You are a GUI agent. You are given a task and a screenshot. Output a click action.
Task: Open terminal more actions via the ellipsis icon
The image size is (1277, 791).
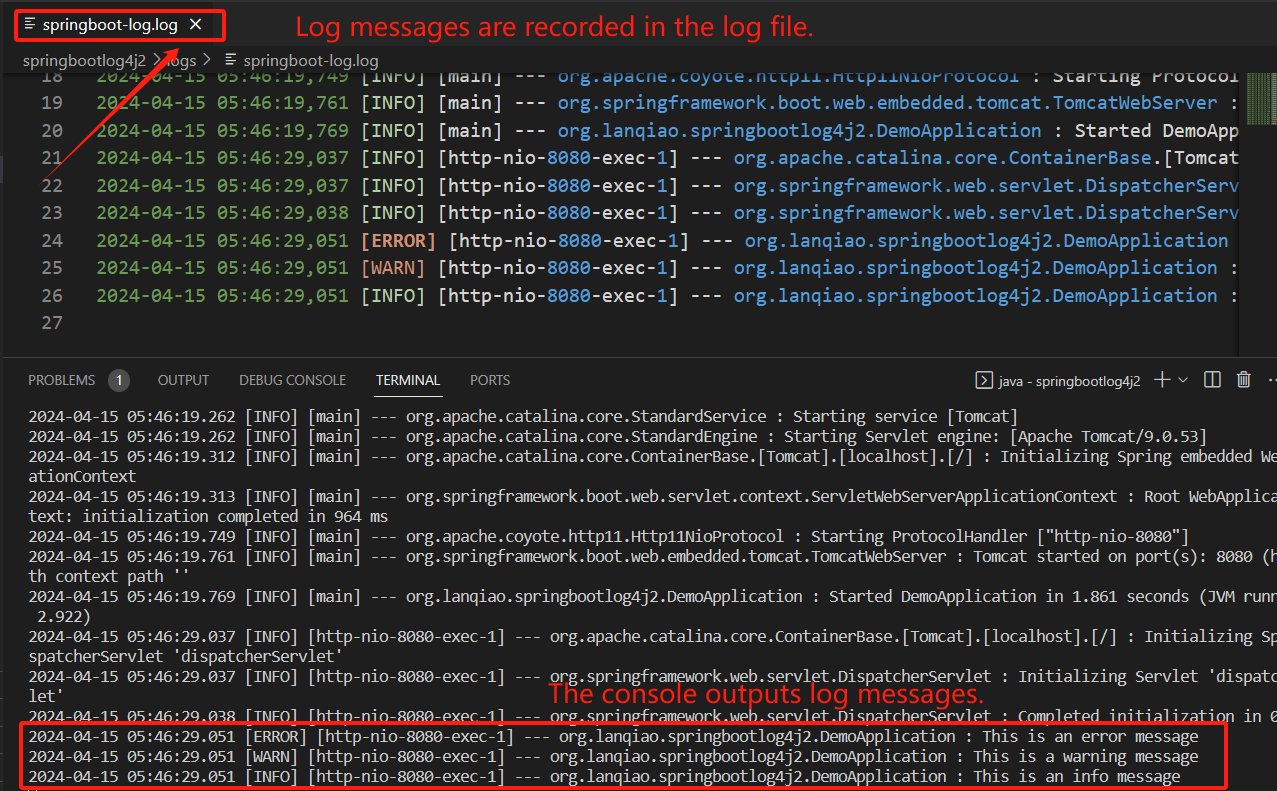click(x=1272, y=379)
